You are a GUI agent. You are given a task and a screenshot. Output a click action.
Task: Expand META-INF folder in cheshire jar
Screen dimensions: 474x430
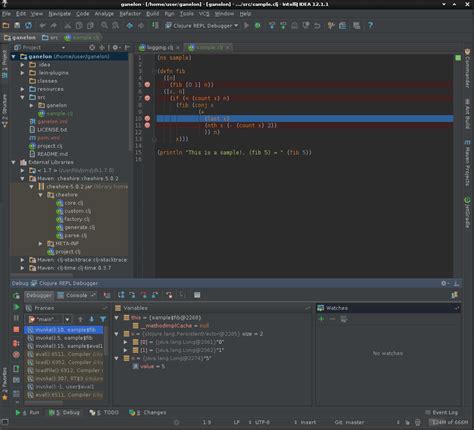(40, 244)
